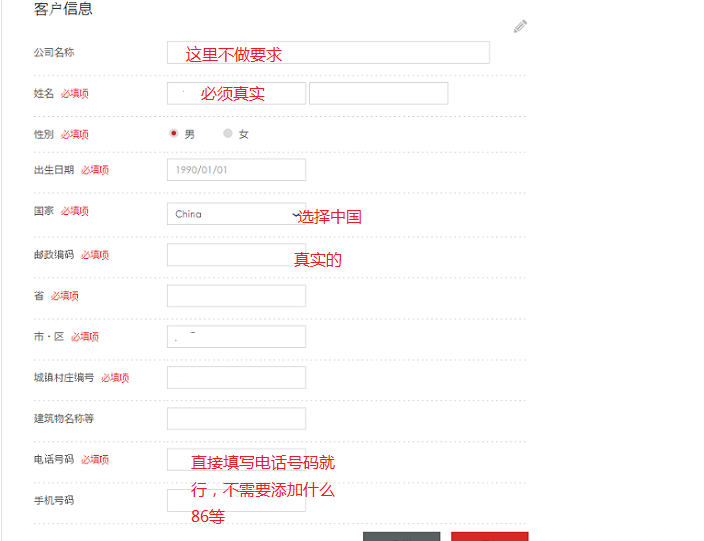Click the gray button at bottom

(x=401, y=537)
